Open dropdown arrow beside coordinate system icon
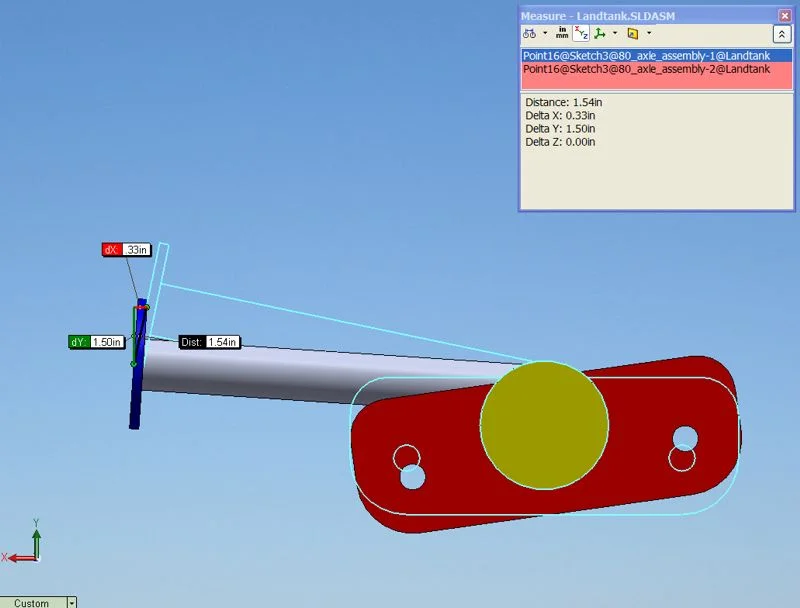Viewport: 800px width, 608px height. click(x=615, y=33)
